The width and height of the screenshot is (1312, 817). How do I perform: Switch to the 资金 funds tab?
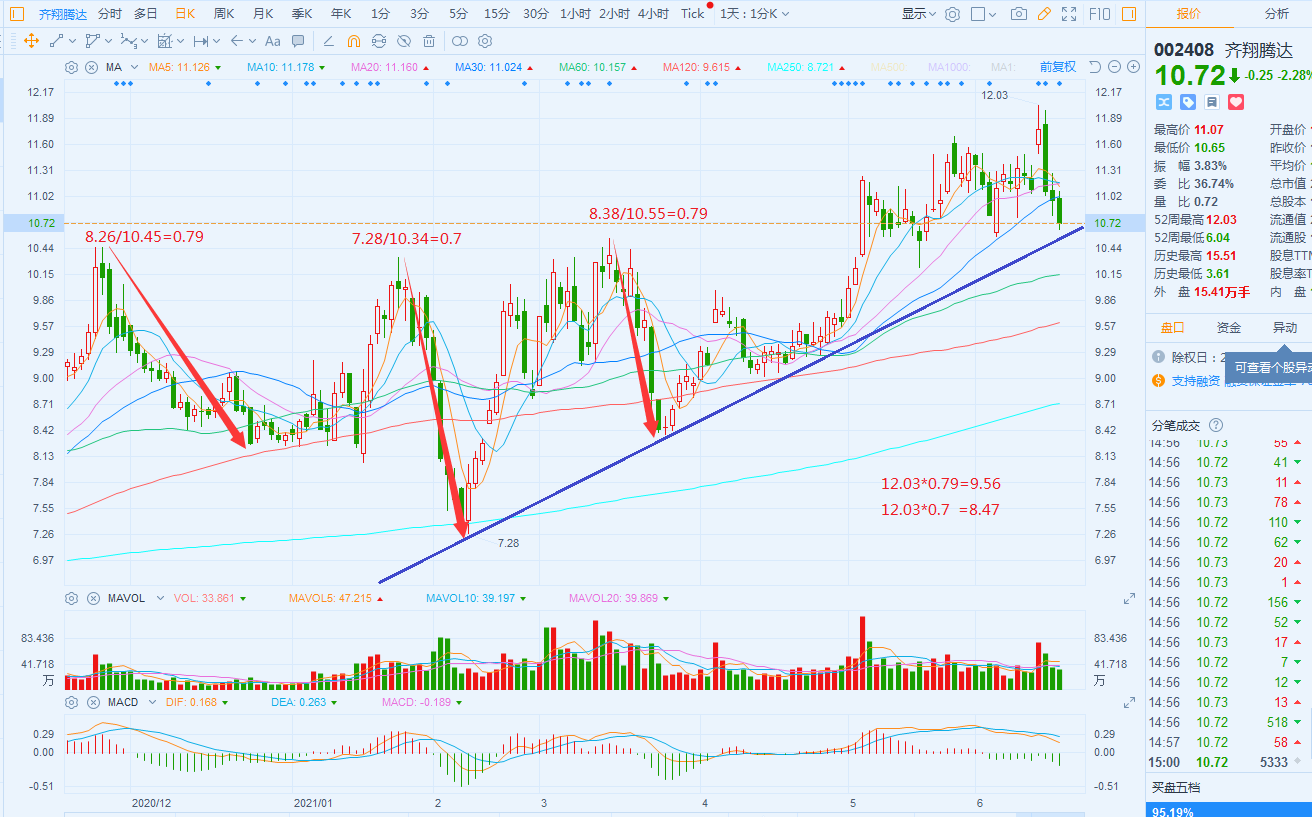1229,327
